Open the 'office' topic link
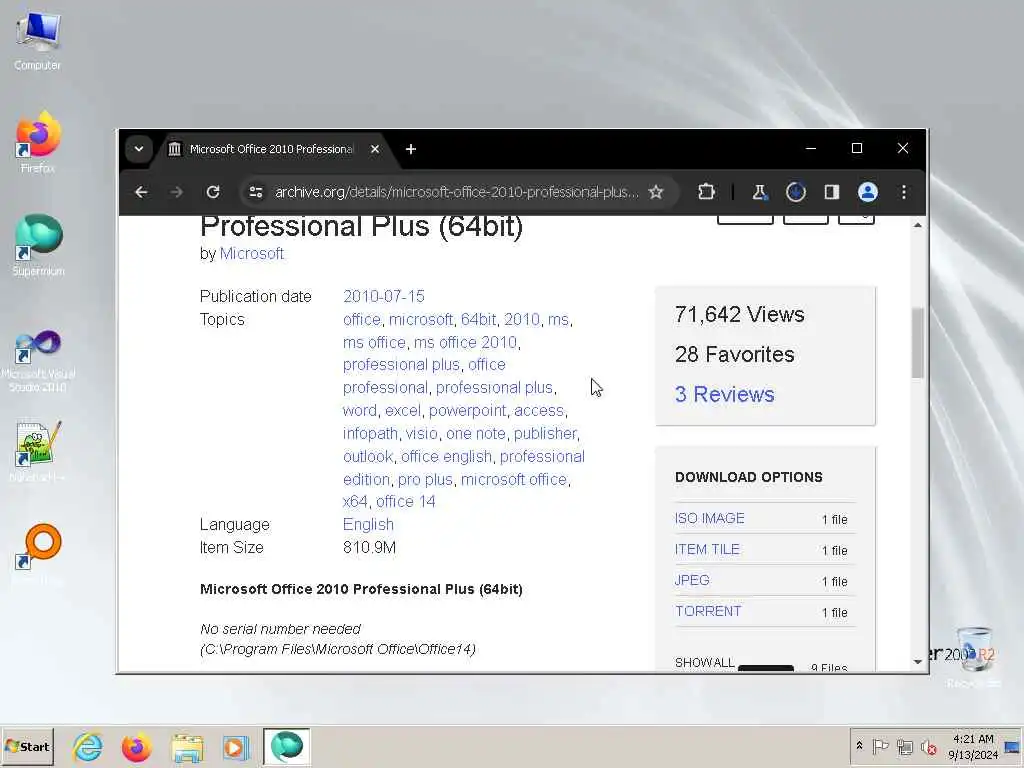The height and width of the screenshot is (768, 1024). coord(362,319)
